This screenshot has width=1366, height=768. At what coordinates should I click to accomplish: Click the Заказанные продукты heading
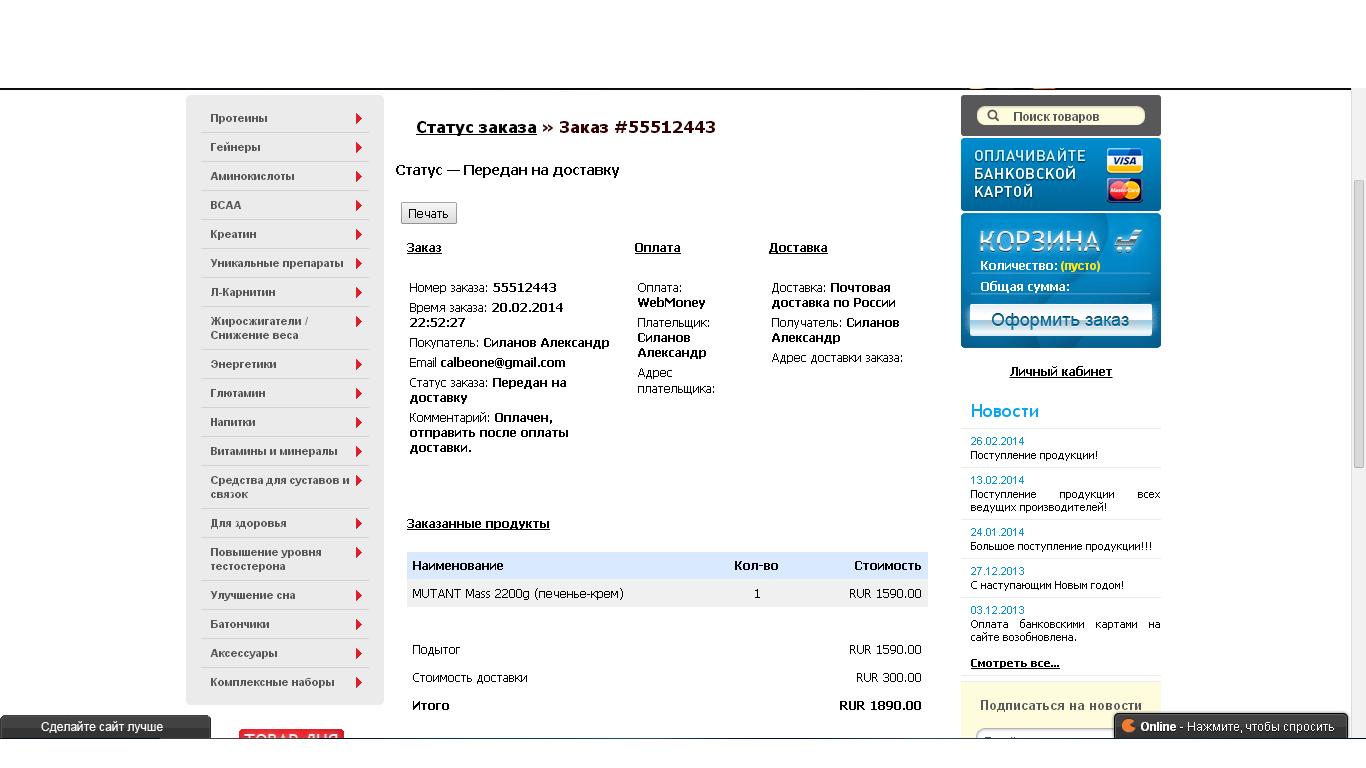pyautogui.click(x=478, y=524)
